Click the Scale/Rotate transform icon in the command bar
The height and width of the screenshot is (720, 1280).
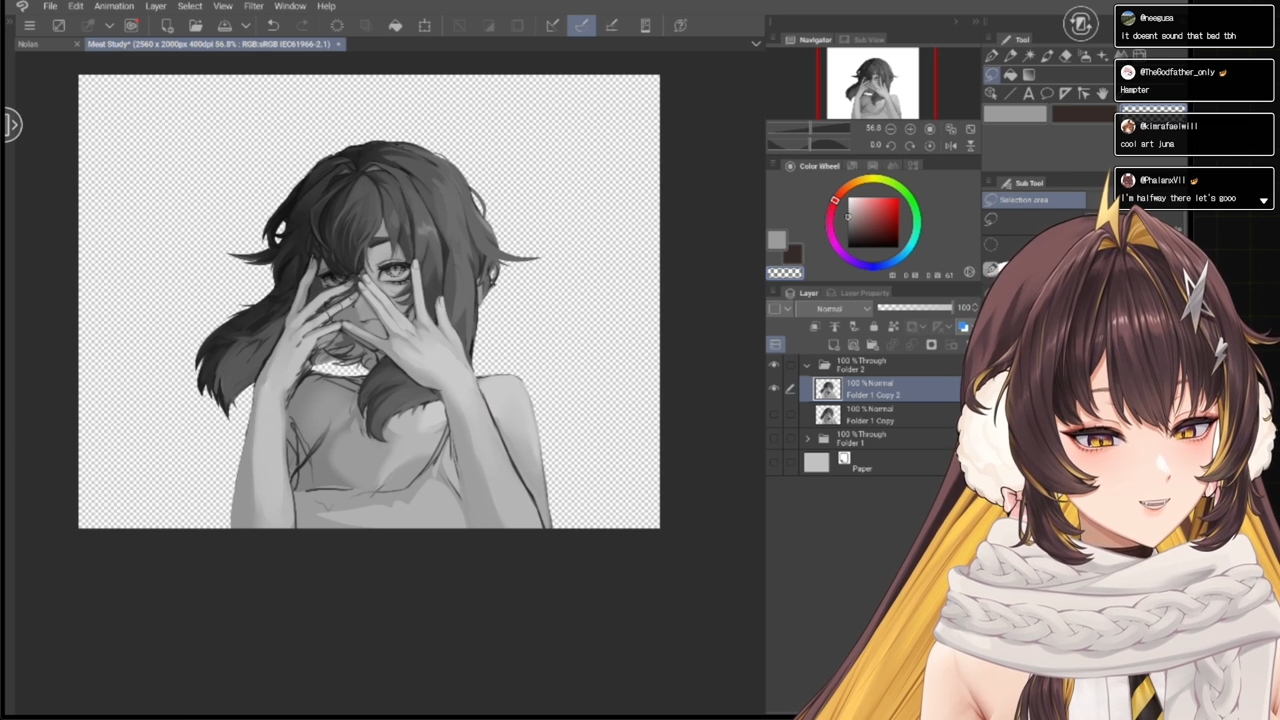point(425,25)
